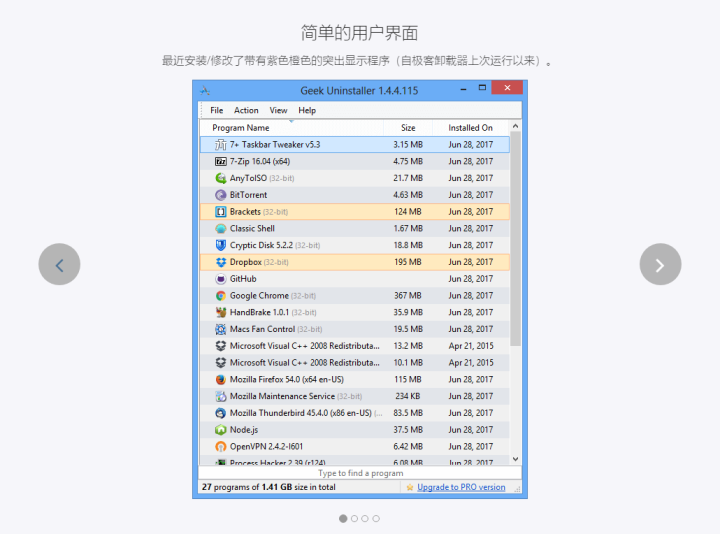This screenshot has height=534, width=720.
Task: Click the GitHub program icon
Action: coord(221,279)
